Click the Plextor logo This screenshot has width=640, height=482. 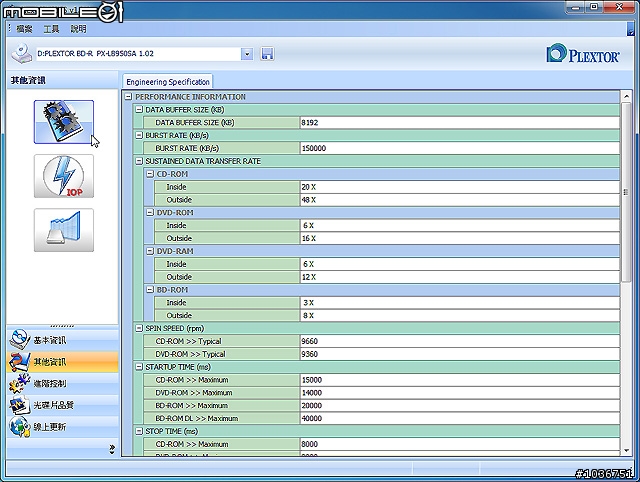tap(582, 53)
